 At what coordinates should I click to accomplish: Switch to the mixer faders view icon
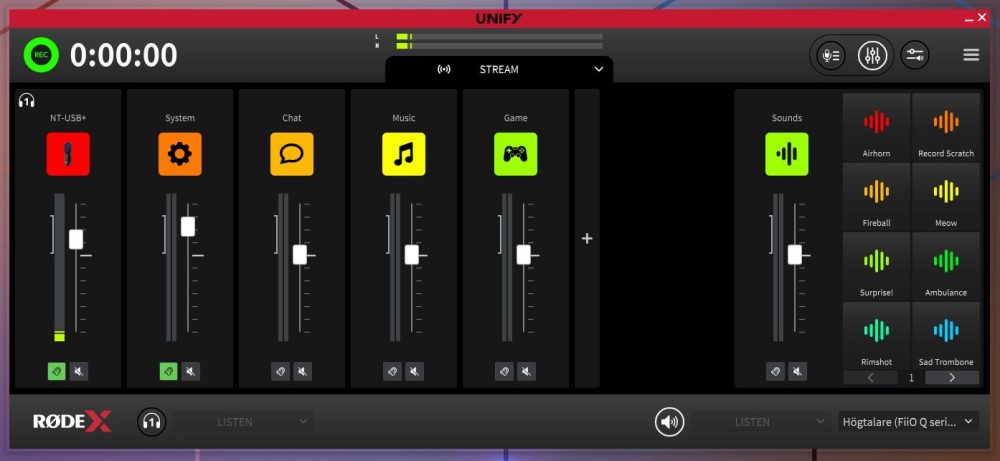872,55
